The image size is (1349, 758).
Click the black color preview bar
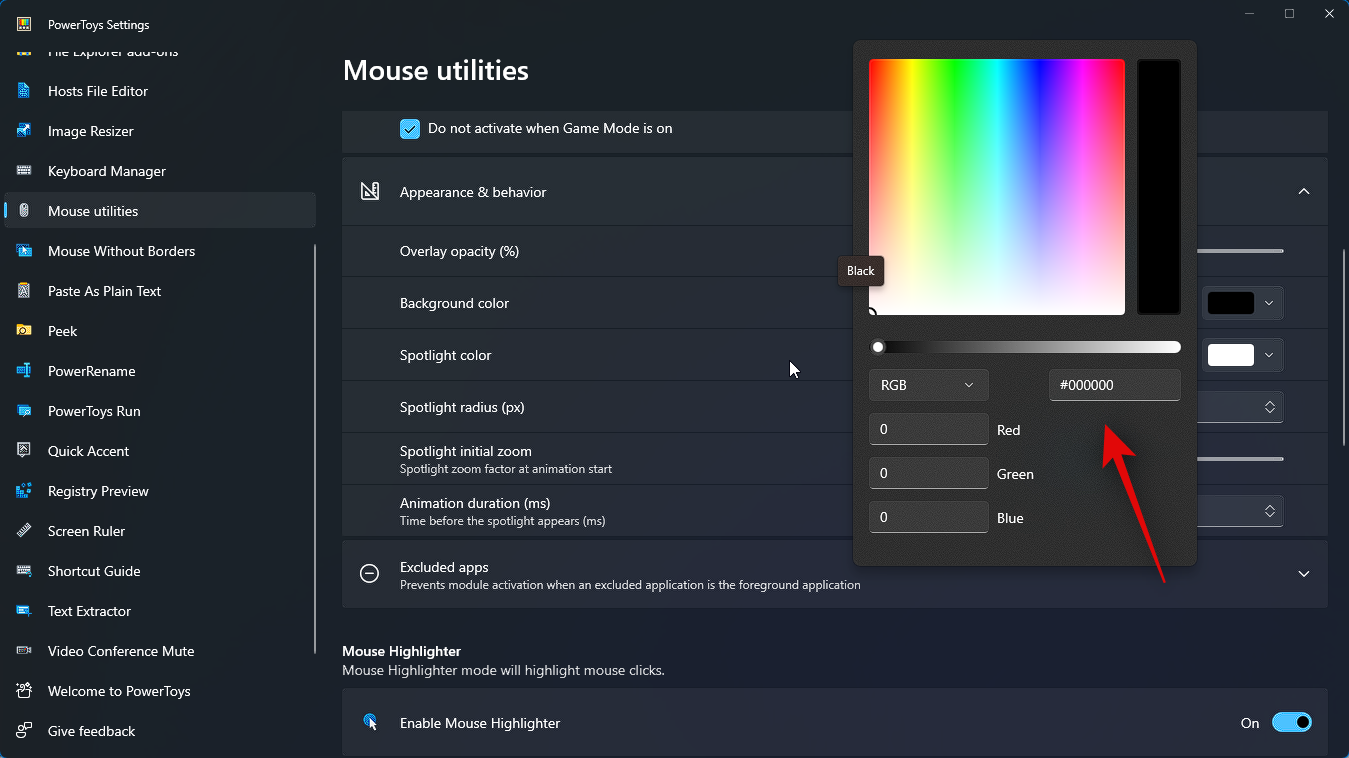click(1159, 187)
